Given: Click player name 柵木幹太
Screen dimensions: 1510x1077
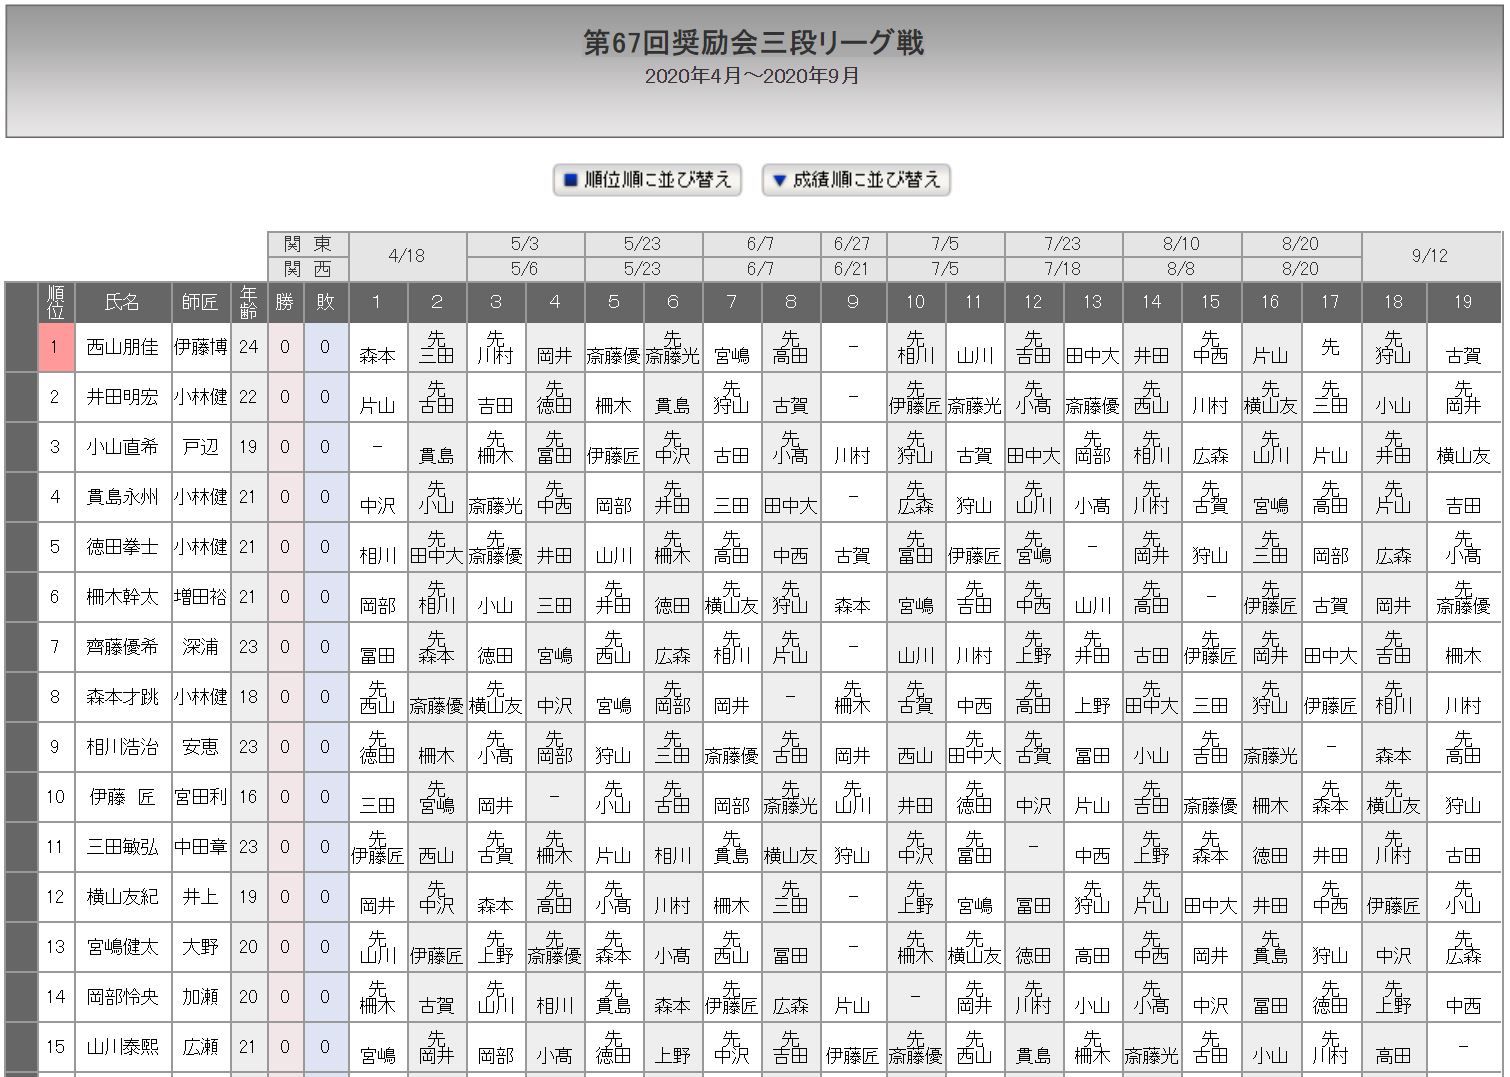Looking at the screenshot, I should tap(122, 597).
